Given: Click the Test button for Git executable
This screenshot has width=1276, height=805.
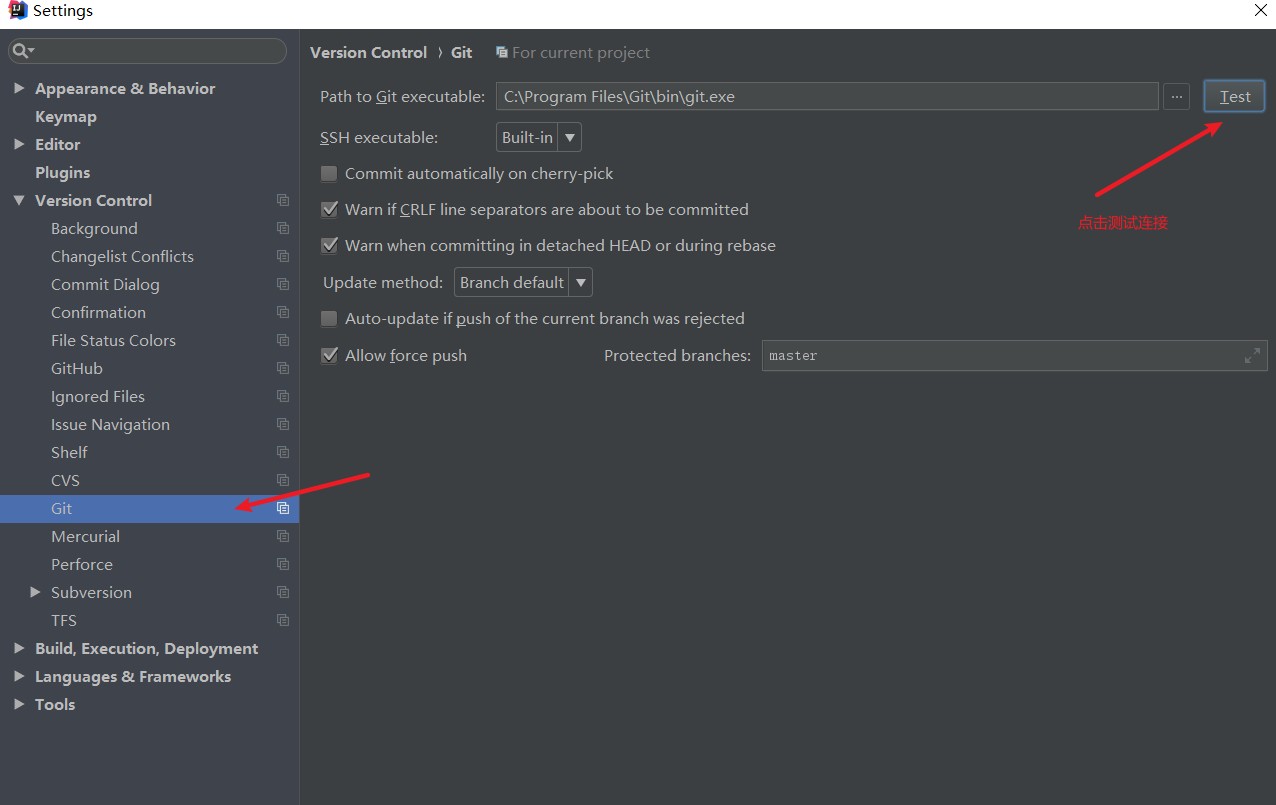Looking at the screenshot, I should point(1235,96).
